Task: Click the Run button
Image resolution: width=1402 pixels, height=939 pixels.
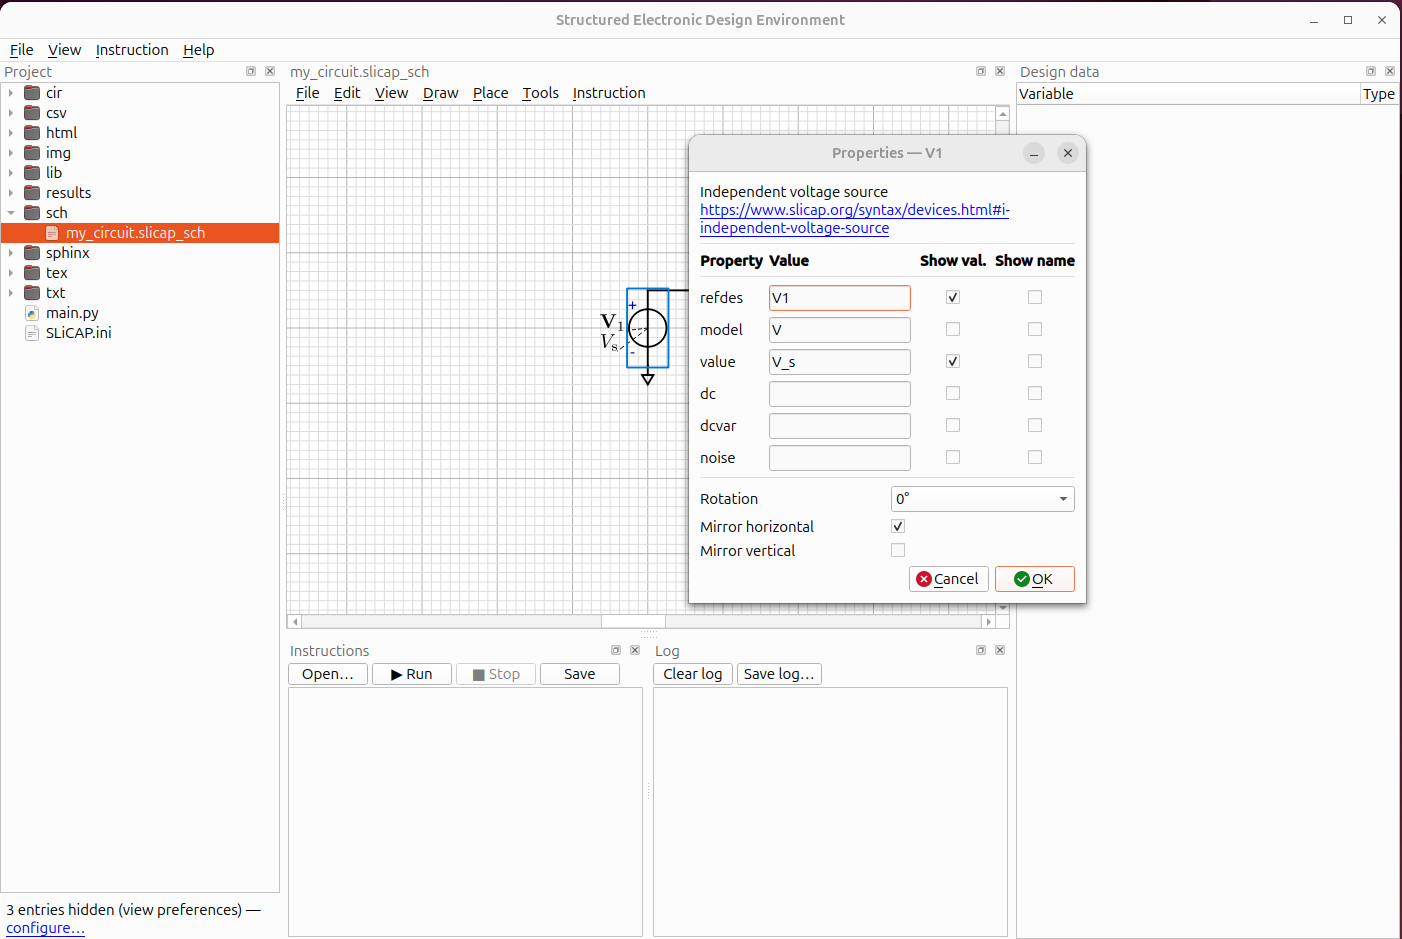Action: click(x=412, y=674)
